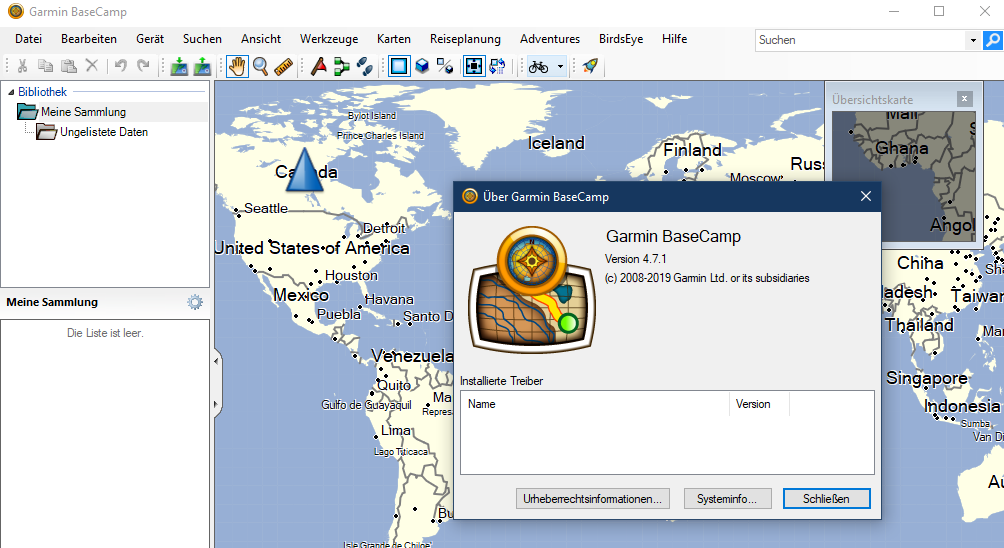Viewport: 1004px width, 548px height.
Task: Open the Bearbeiten menu
Action: coord(89,39)
